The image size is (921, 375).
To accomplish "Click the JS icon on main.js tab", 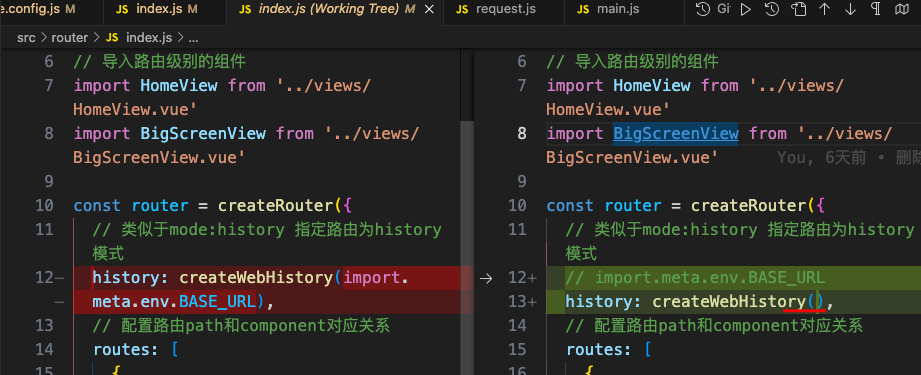I will click(x=583, y=9).
